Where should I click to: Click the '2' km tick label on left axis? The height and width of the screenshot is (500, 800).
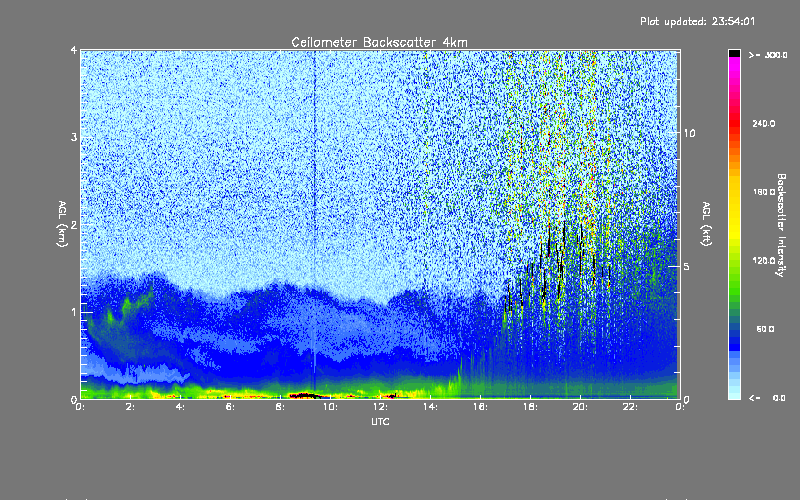click(74, 224)
